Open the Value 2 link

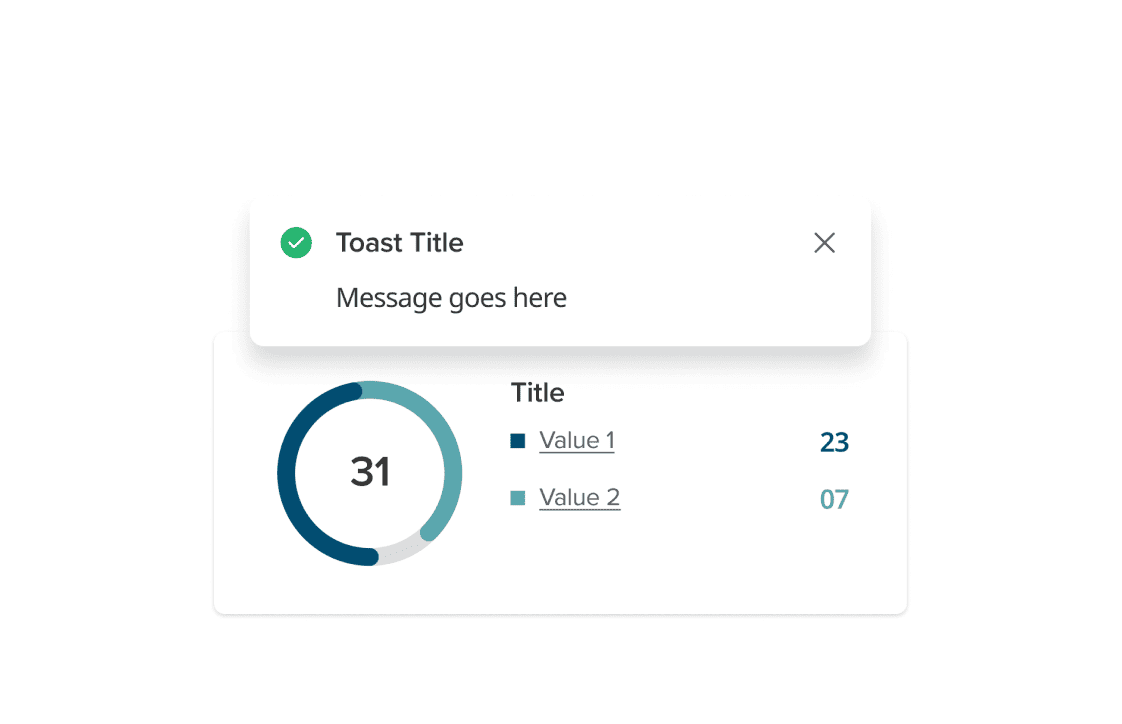click(x=579, y=498)
